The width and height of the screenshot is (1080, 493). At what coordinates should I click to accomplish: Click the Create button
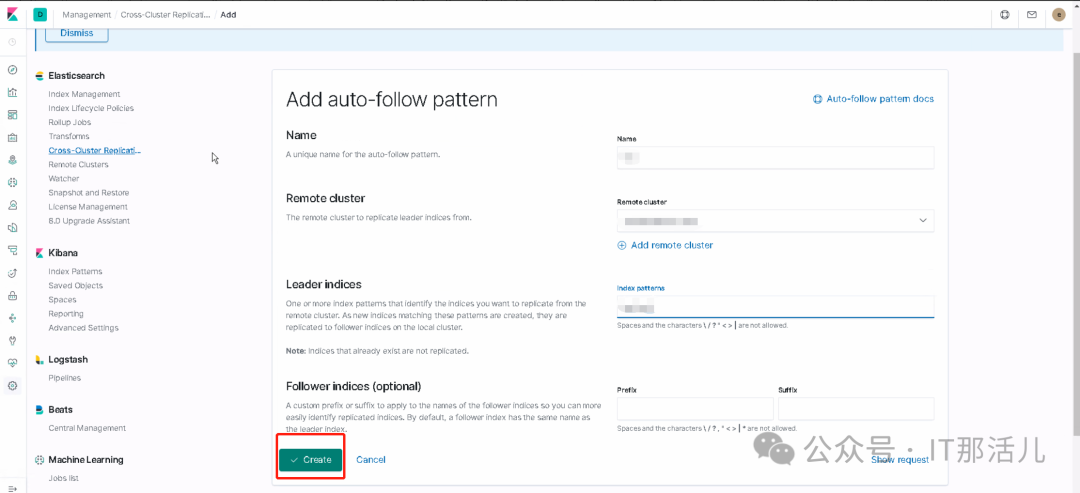(x=311, y=459)
